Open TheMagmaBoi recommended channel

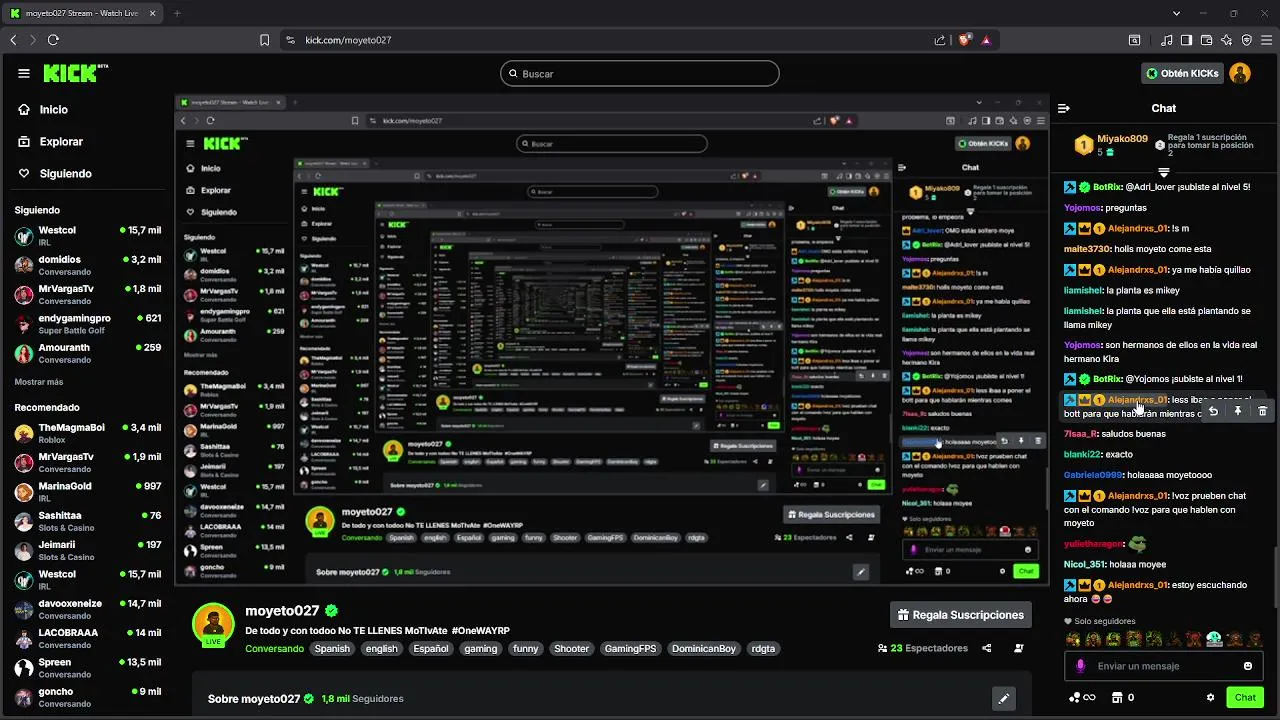(88, 433)
